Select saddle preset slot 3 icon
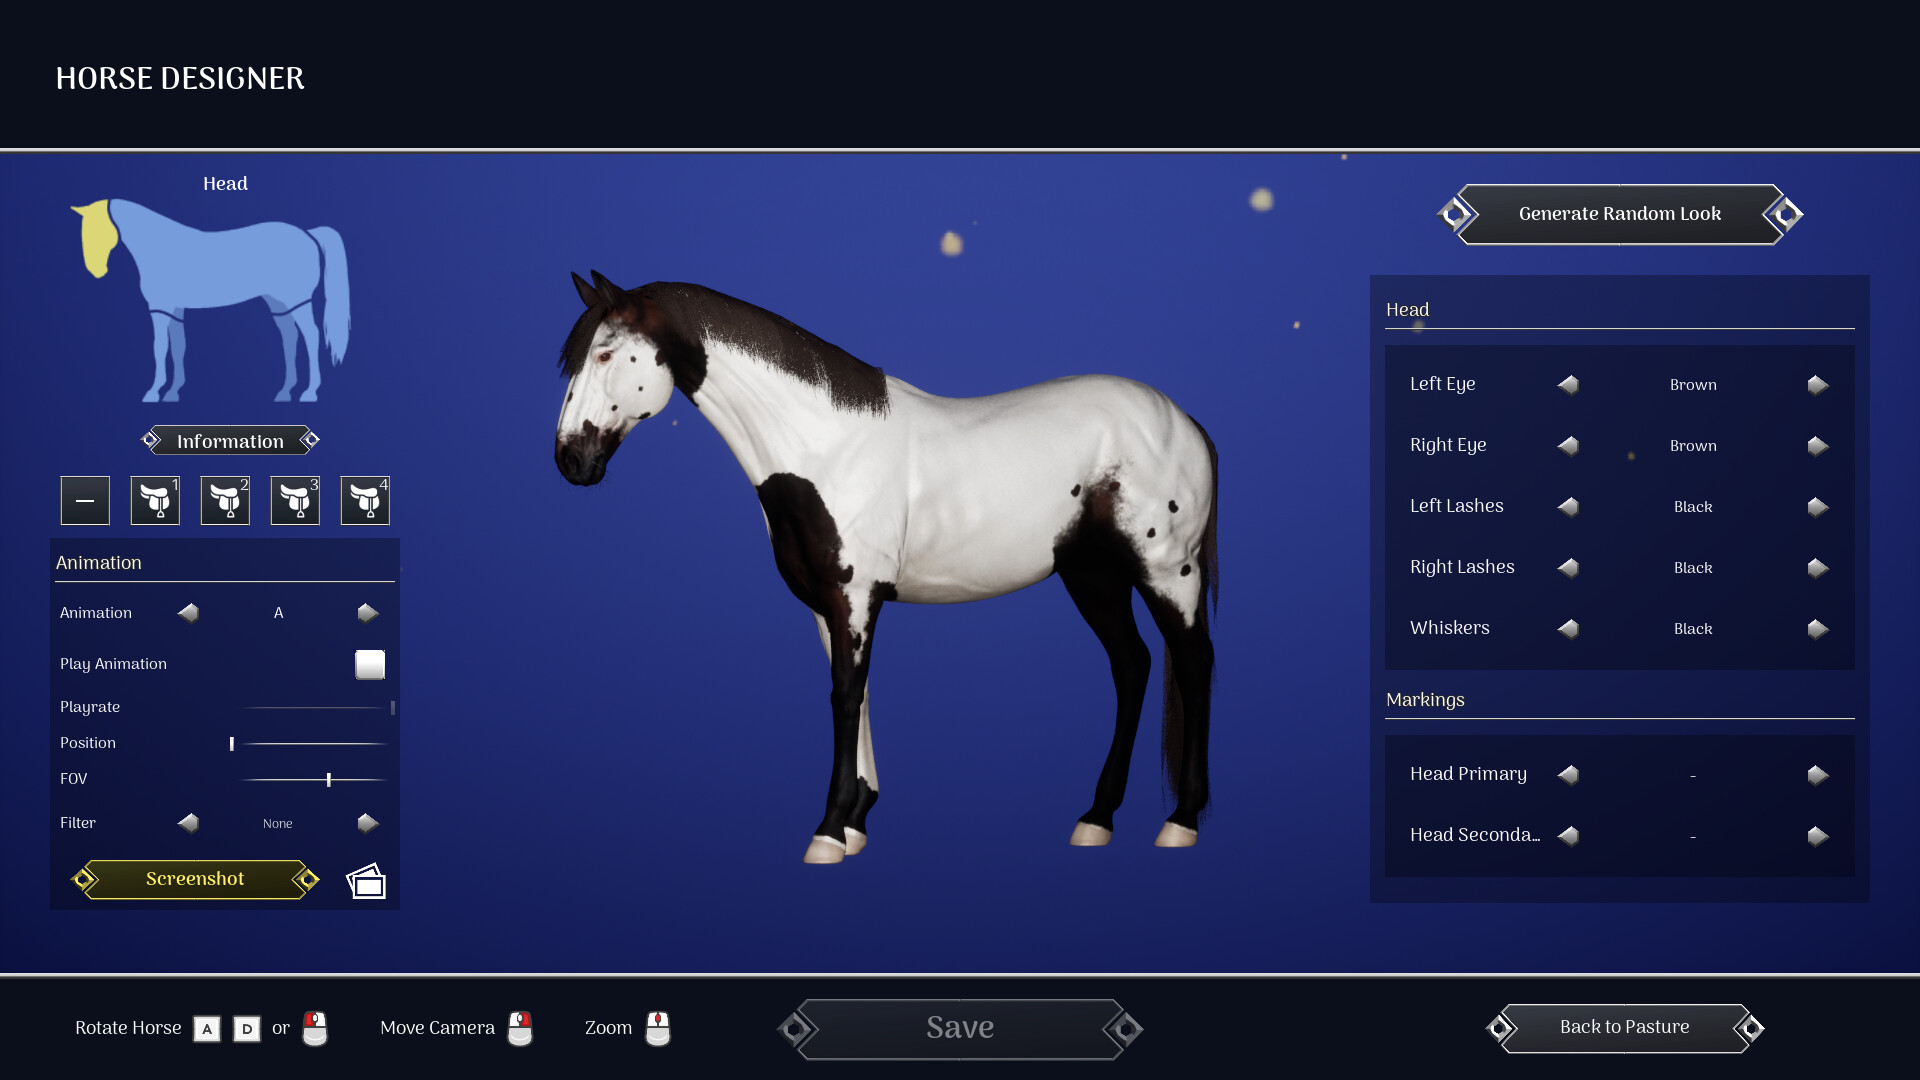Screen dimensions: 1920x1080 (x=295, y=500)
